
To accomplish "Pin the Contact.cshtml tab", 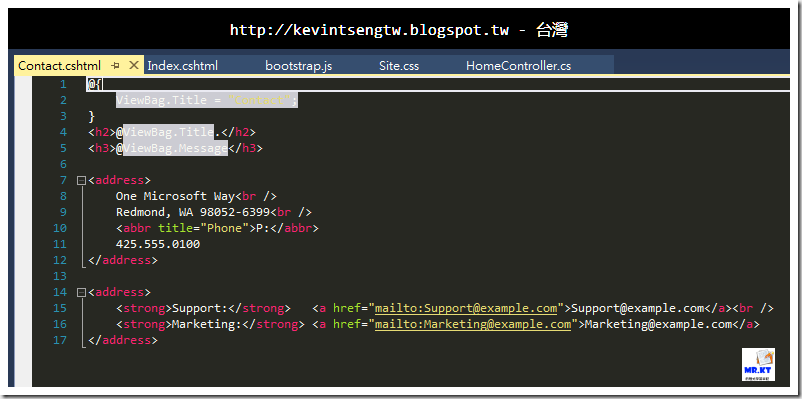I will pos(116,65).
